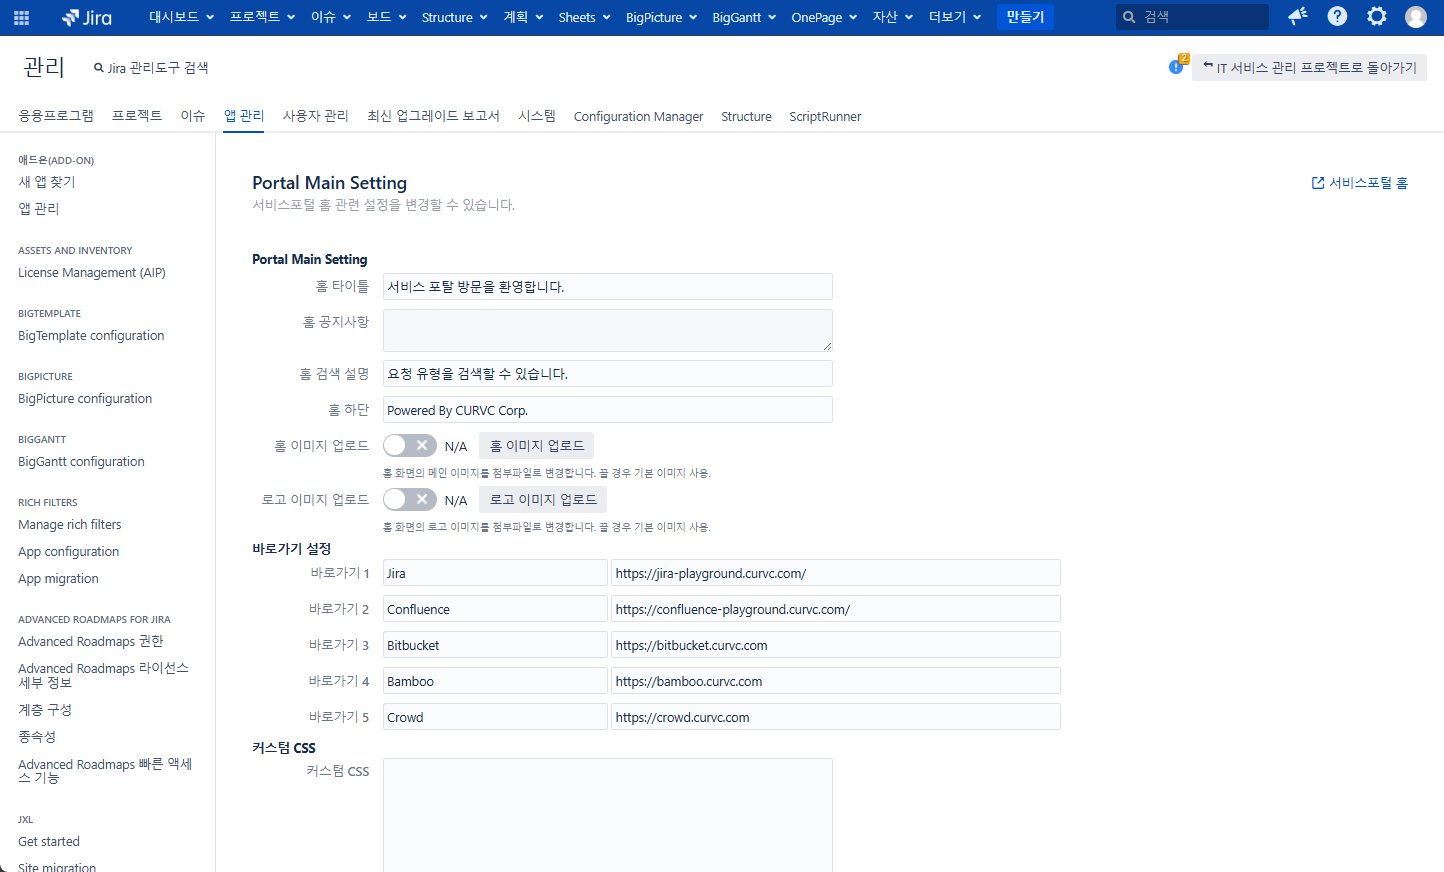Open the feedback megaphone icon
Viewport: 1444px width, 872px height.
point(1298,16)
